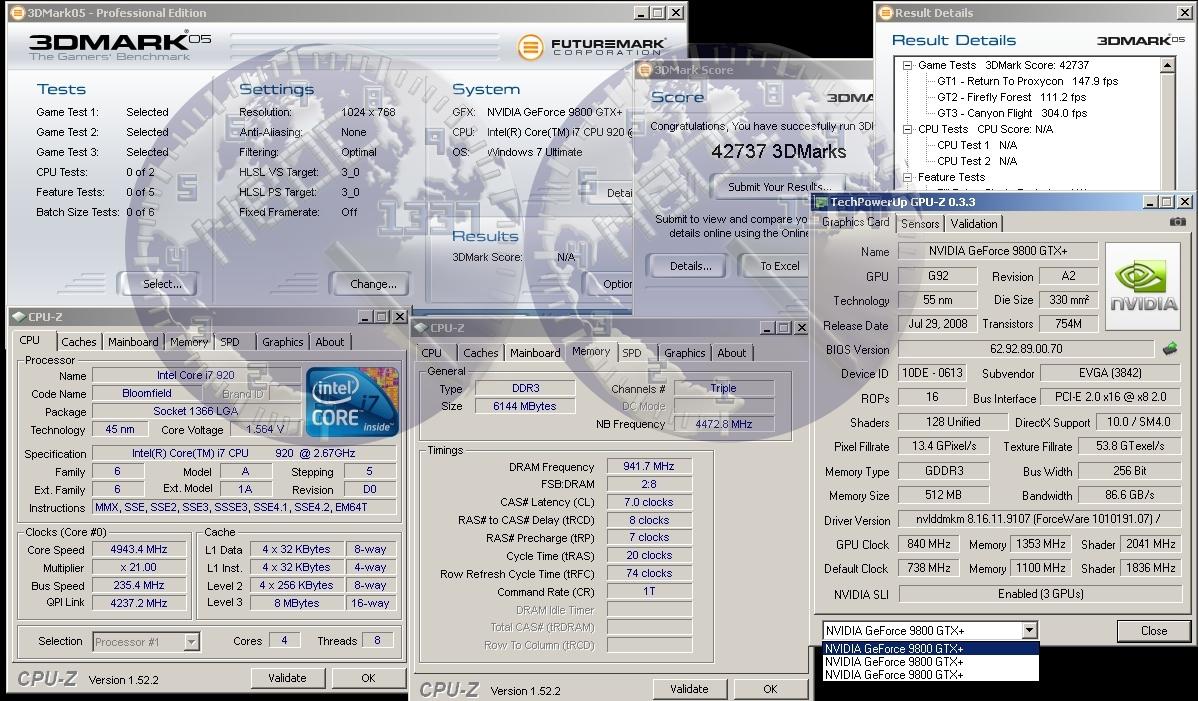Screen dimensions: 1198x701
Task: Click the 42737 3DMarks score text
Action: pyautogui.click(x=779, y=151)
